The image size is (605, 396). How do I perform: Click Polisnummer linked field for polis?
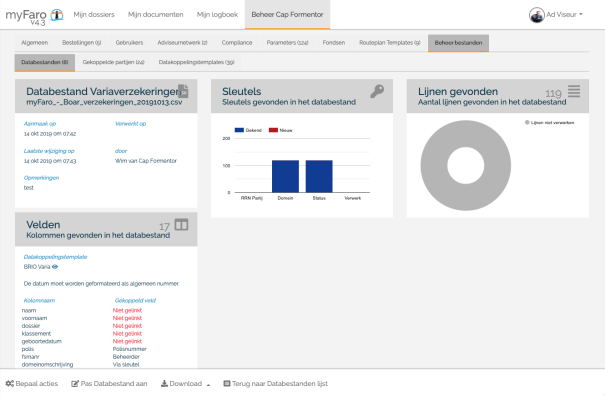click(130, 349)
